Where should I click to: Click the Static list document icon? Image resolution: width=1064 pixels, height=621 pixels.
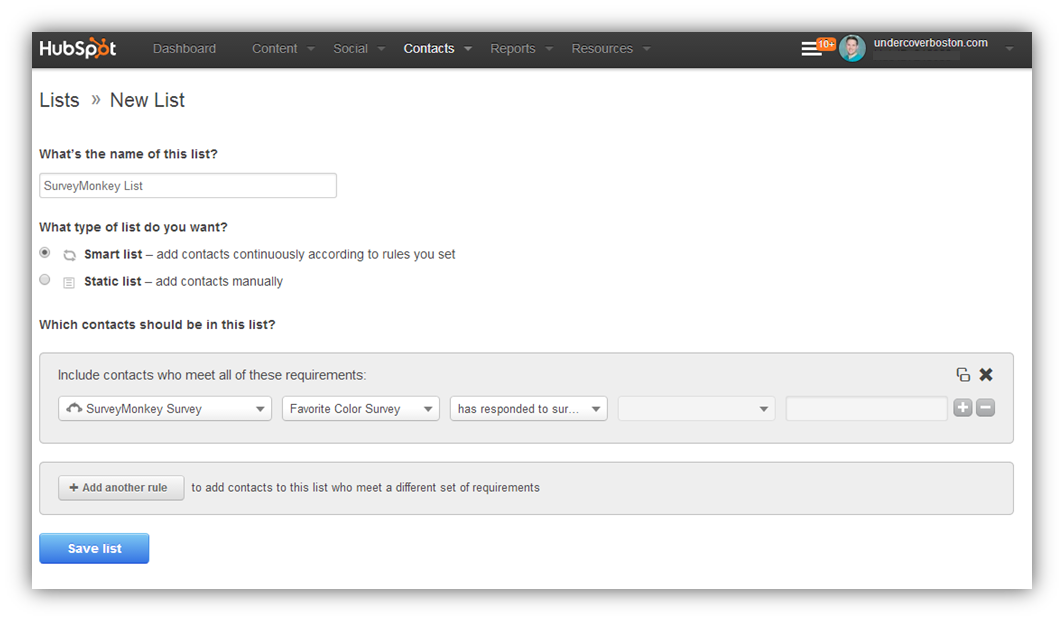[x=69, y=282]
